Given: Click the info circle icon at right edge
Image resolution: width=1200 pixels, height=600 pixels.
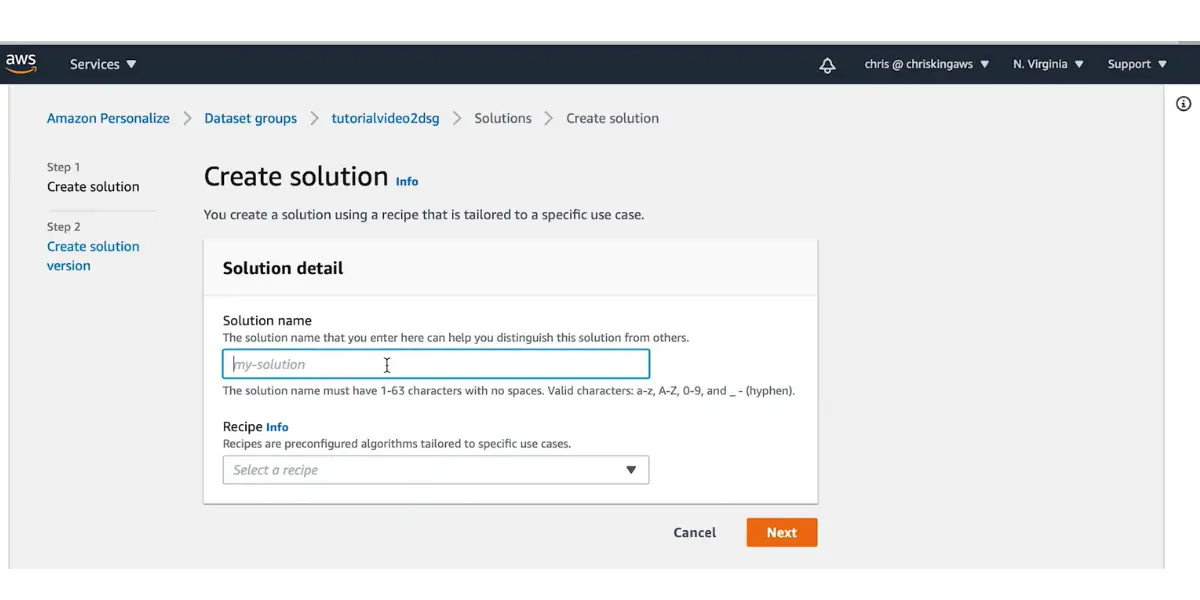Looking at the screenshot, I should [1183, 104].
